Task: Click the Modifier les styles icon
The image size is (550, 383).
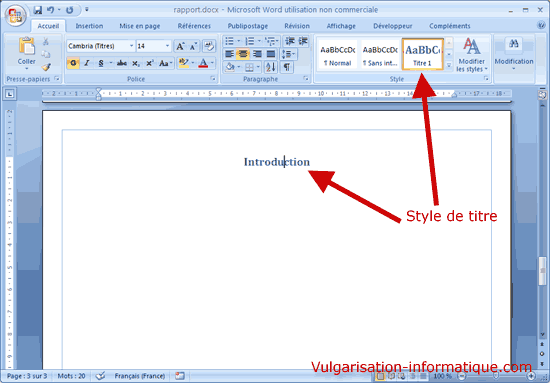Action: pos(471,54)
